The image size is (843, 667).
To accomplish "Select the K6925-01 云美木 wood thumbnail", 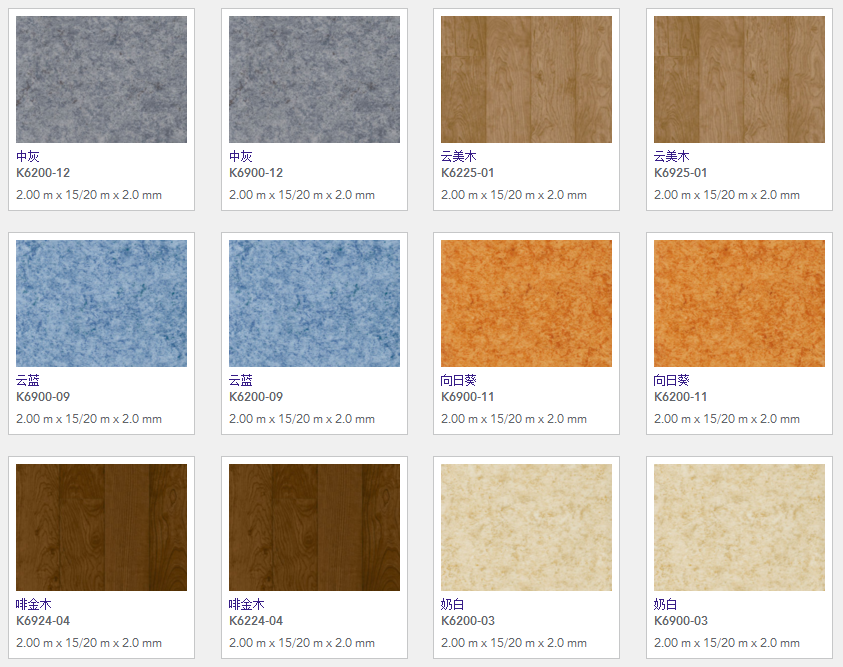I will click(x=739, y=79).
